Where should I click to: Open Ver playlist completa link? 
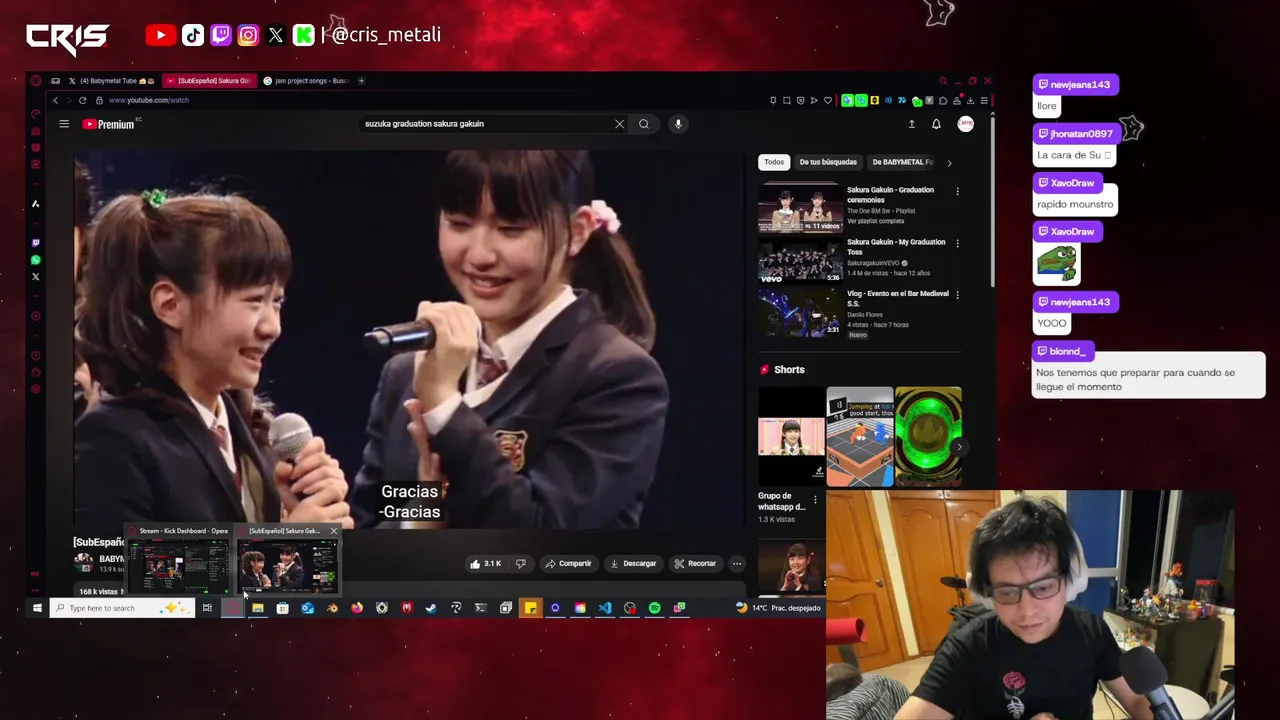[x=876, y=221]
